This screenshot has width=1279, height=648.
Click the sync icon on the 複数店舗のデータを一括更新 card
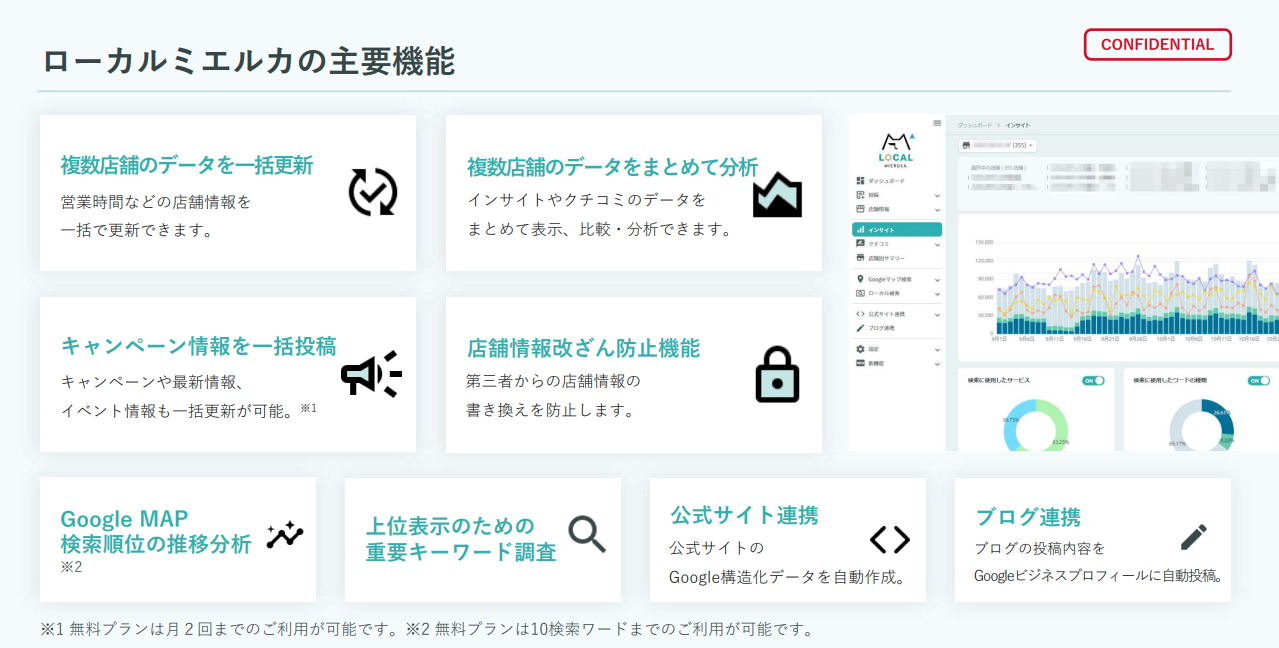373,192
